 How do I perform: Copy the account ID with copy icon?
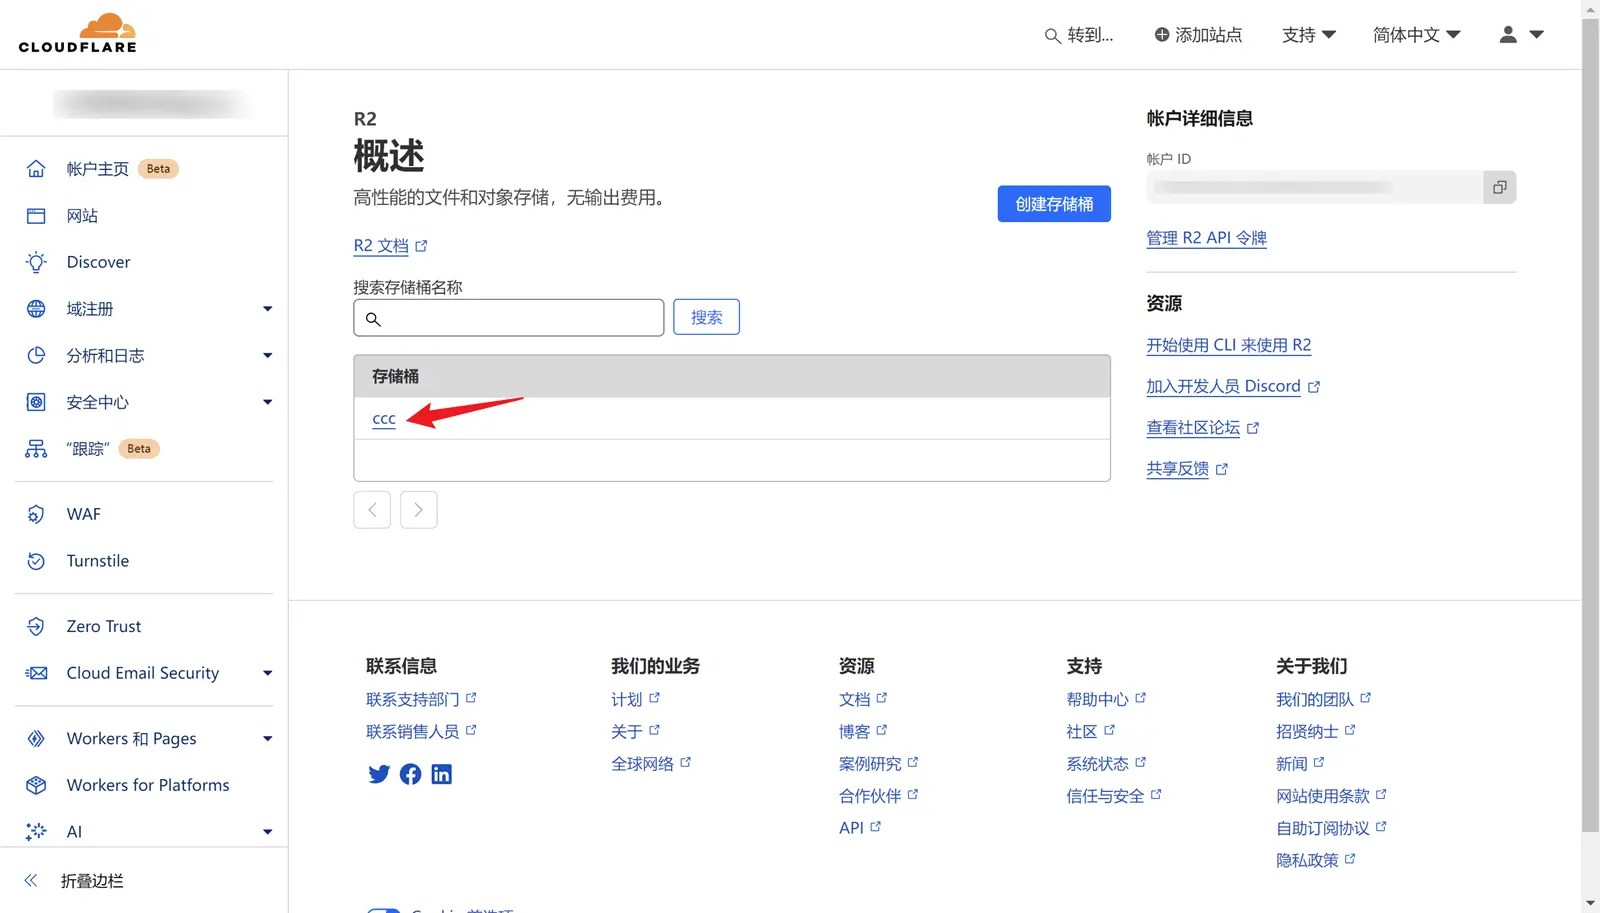[1499, 187]
